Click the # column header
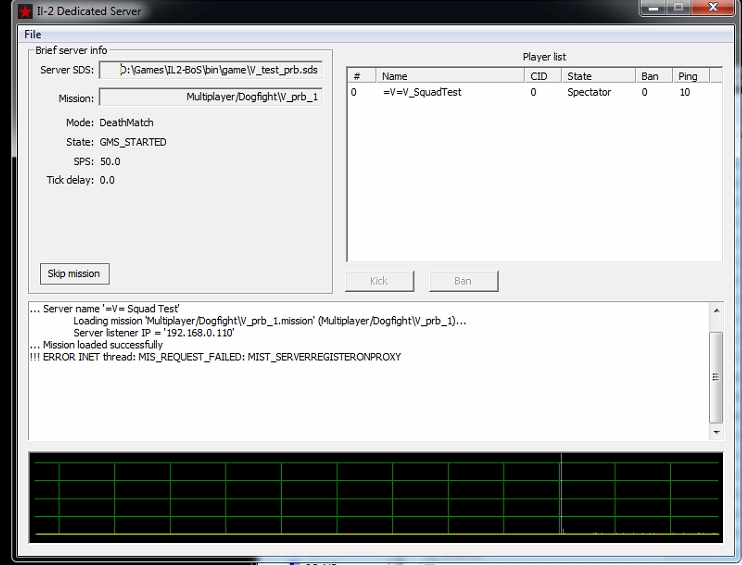This screenshot has width=742, height=565. pyautogui.click(x=362, y=76)
